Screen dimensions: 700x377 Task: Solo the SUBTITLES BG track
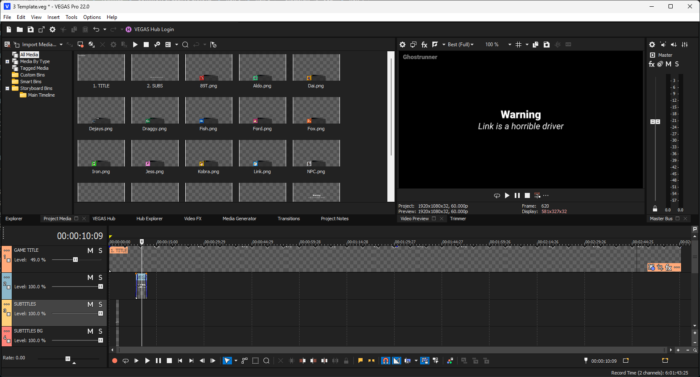(x=100, y=331)
